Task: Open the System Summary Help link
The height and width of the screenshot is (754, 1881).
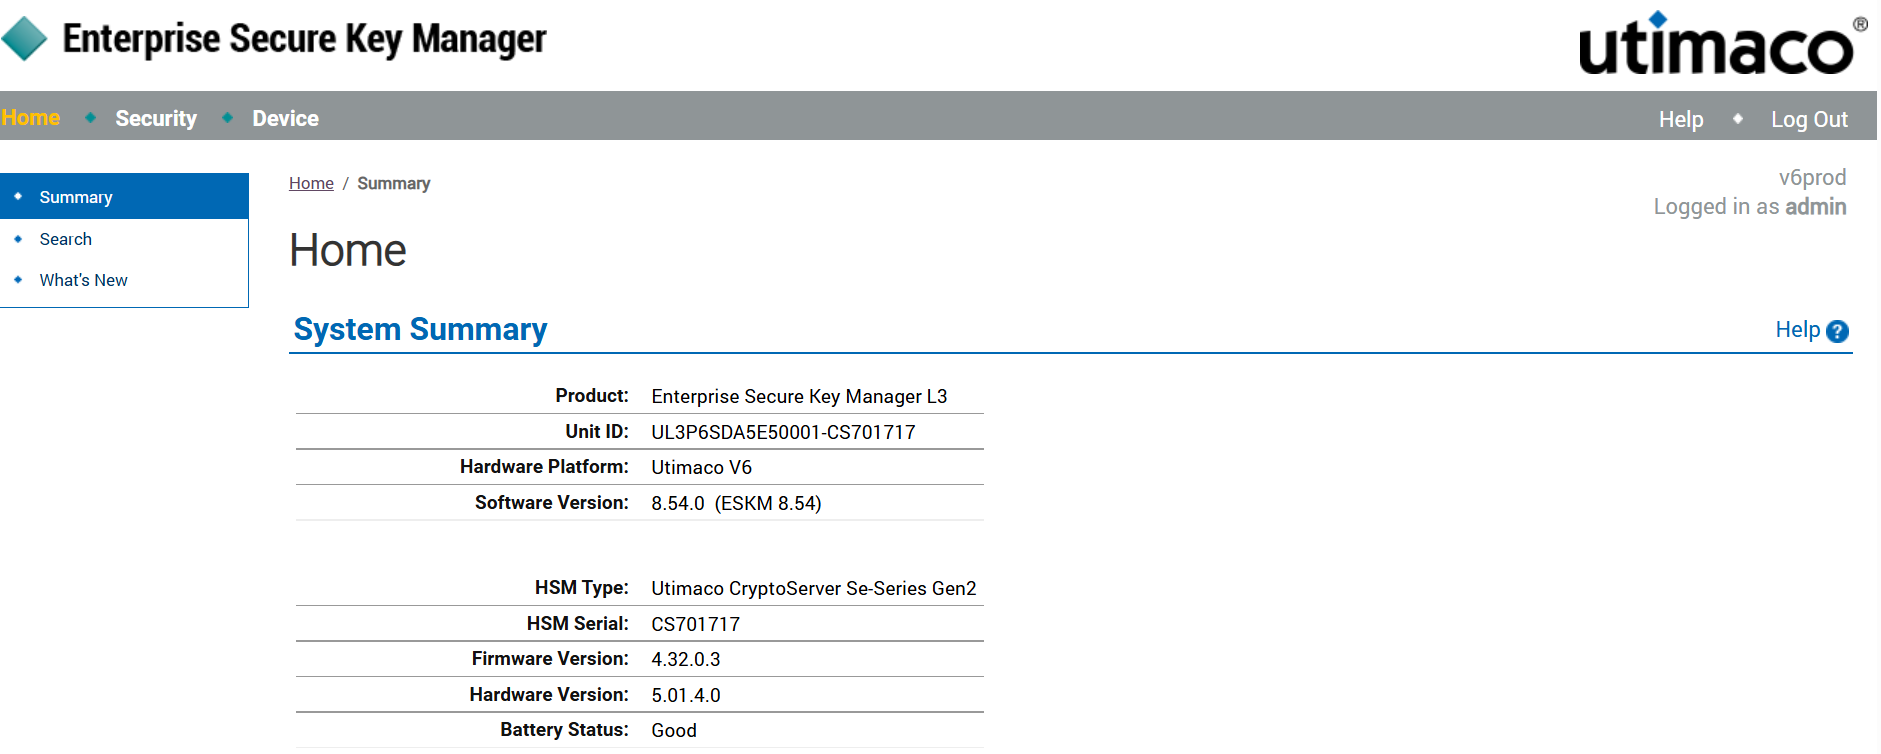Action: point(1797,330)
